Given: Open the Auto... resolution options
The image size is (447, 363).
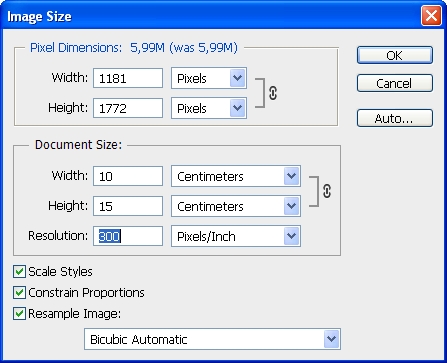Looking at the screenshot, I should click(x=395, y=118).
